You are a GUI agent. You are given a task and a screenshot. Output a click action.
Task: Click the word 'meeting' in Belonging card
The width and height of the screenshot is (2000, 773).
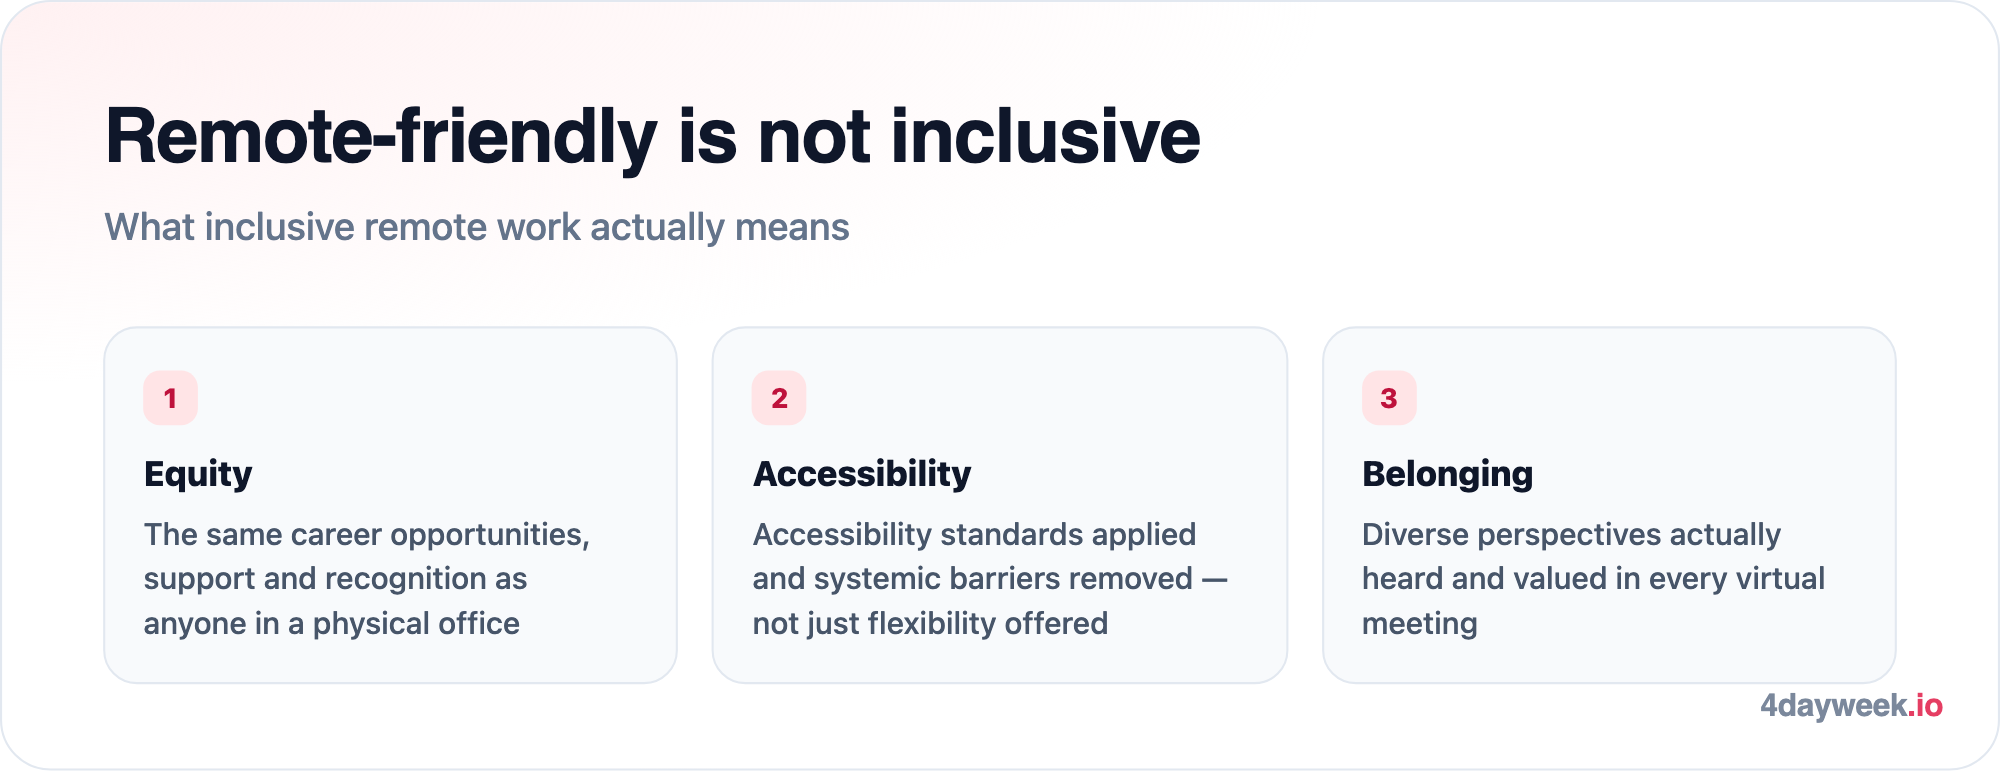click(x=1420, y=624)
